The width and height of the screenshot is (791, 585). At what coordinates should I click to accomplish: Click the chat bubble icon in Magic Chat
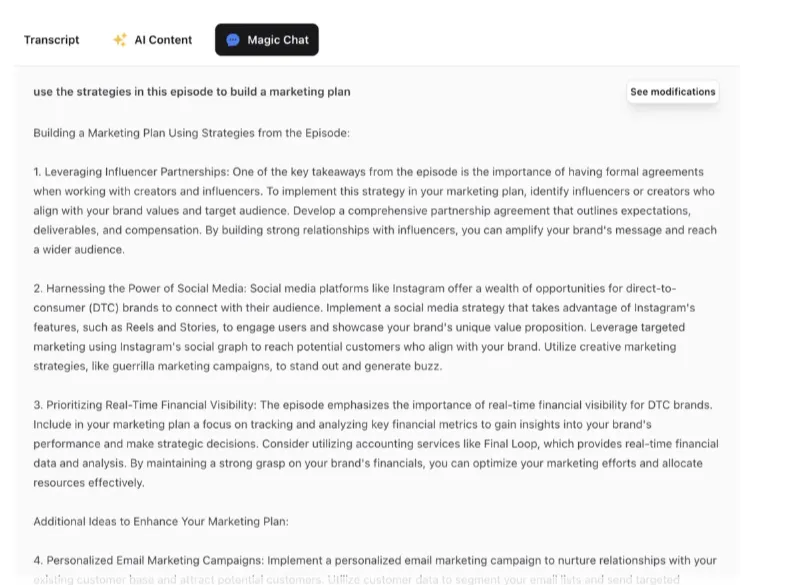tap(233, 40)
